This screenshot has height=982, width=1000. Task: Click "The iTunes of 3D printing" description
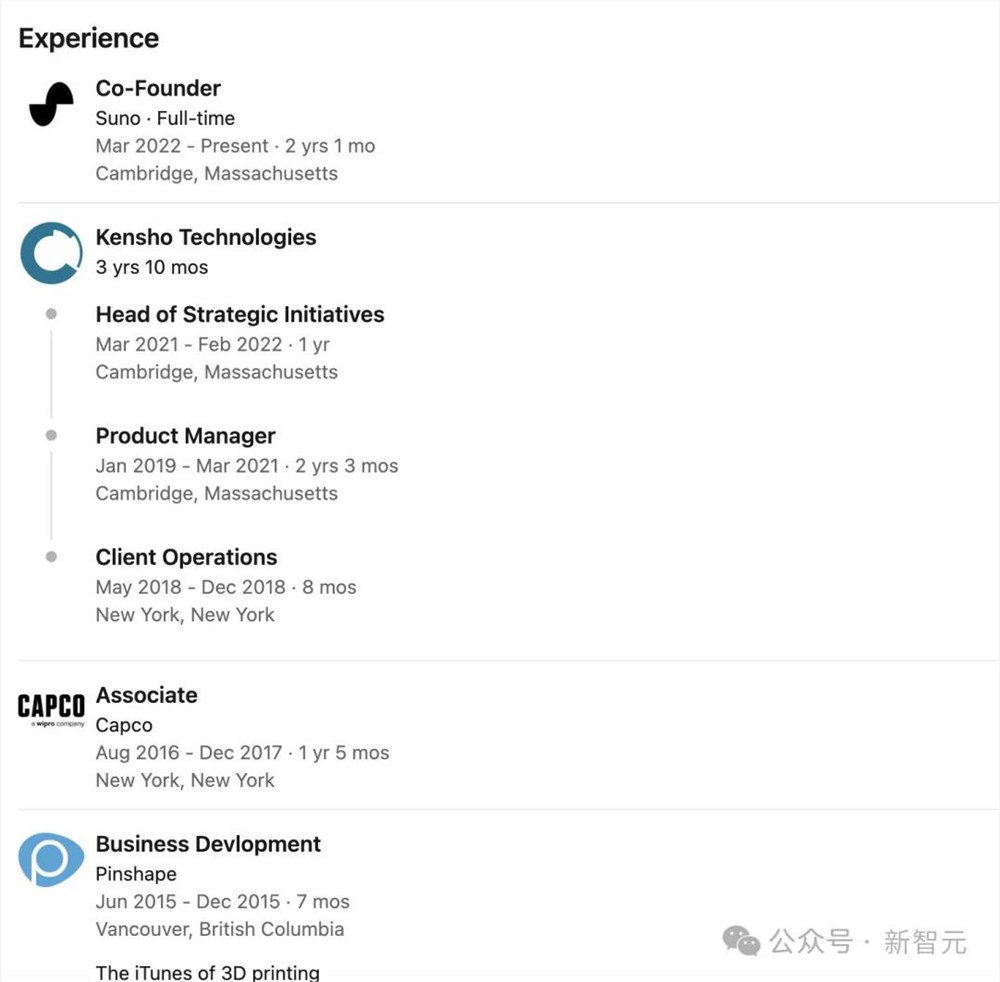[208, 972]
